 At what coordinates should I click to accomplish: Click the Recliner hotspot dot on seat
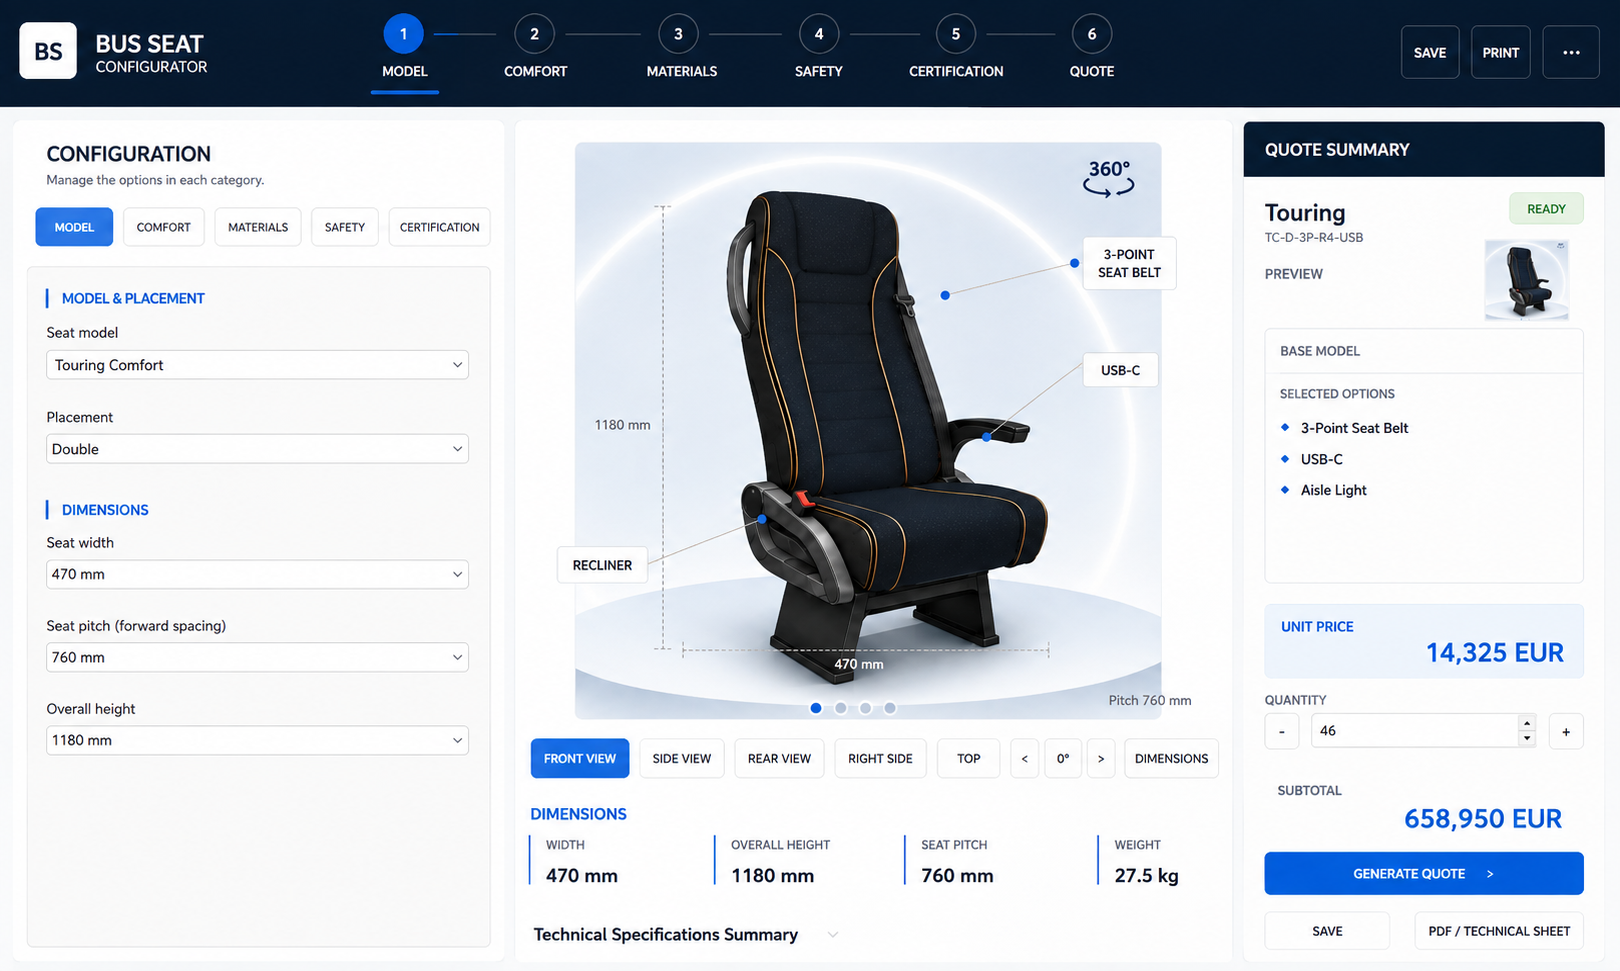pyautogui.click(x=762, y=519)
